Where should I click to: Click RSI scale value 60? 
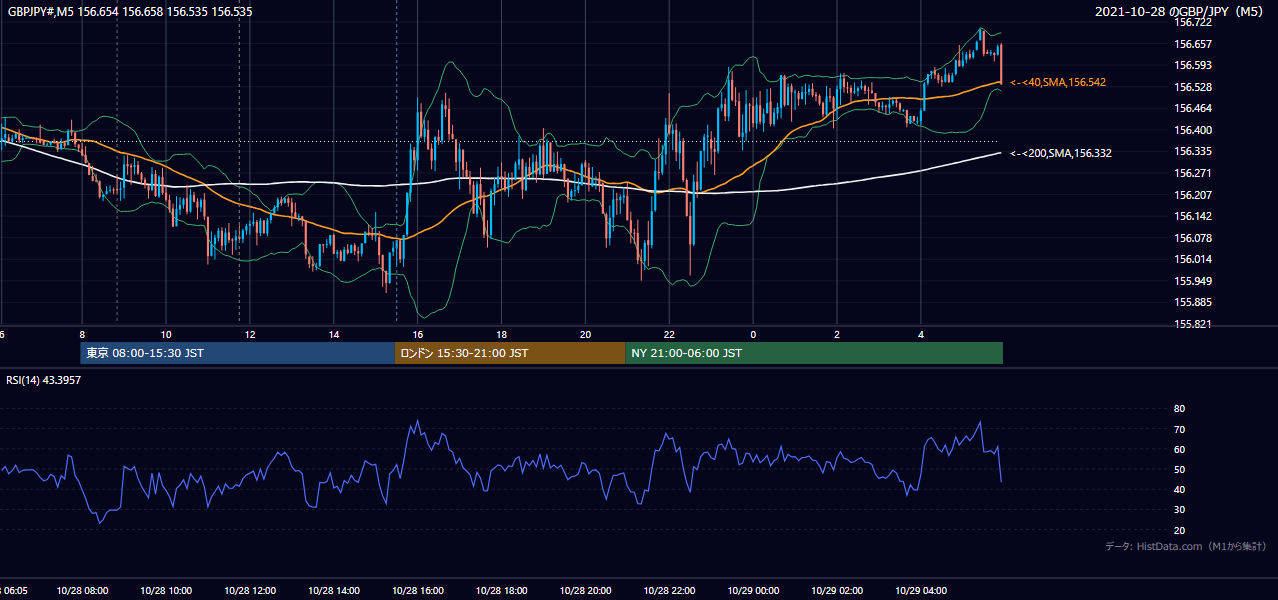1180,450
